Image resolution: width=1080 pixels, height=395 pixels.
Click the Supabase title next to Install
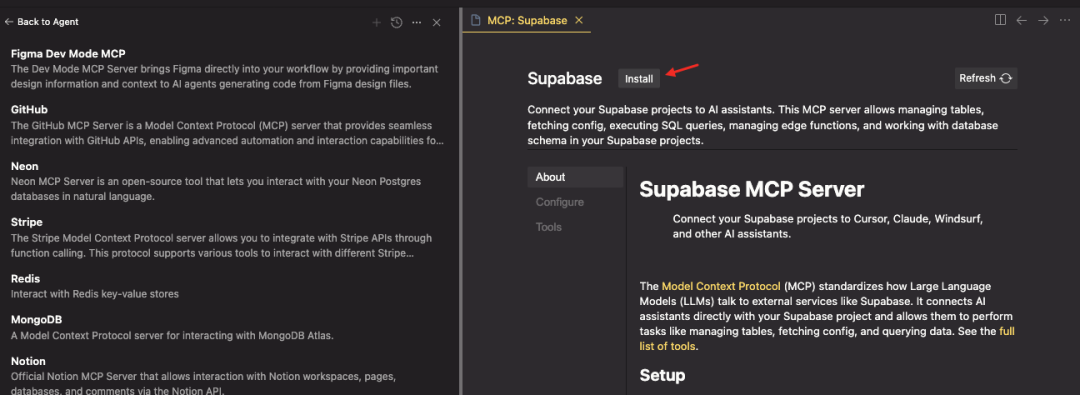(565, 79)
